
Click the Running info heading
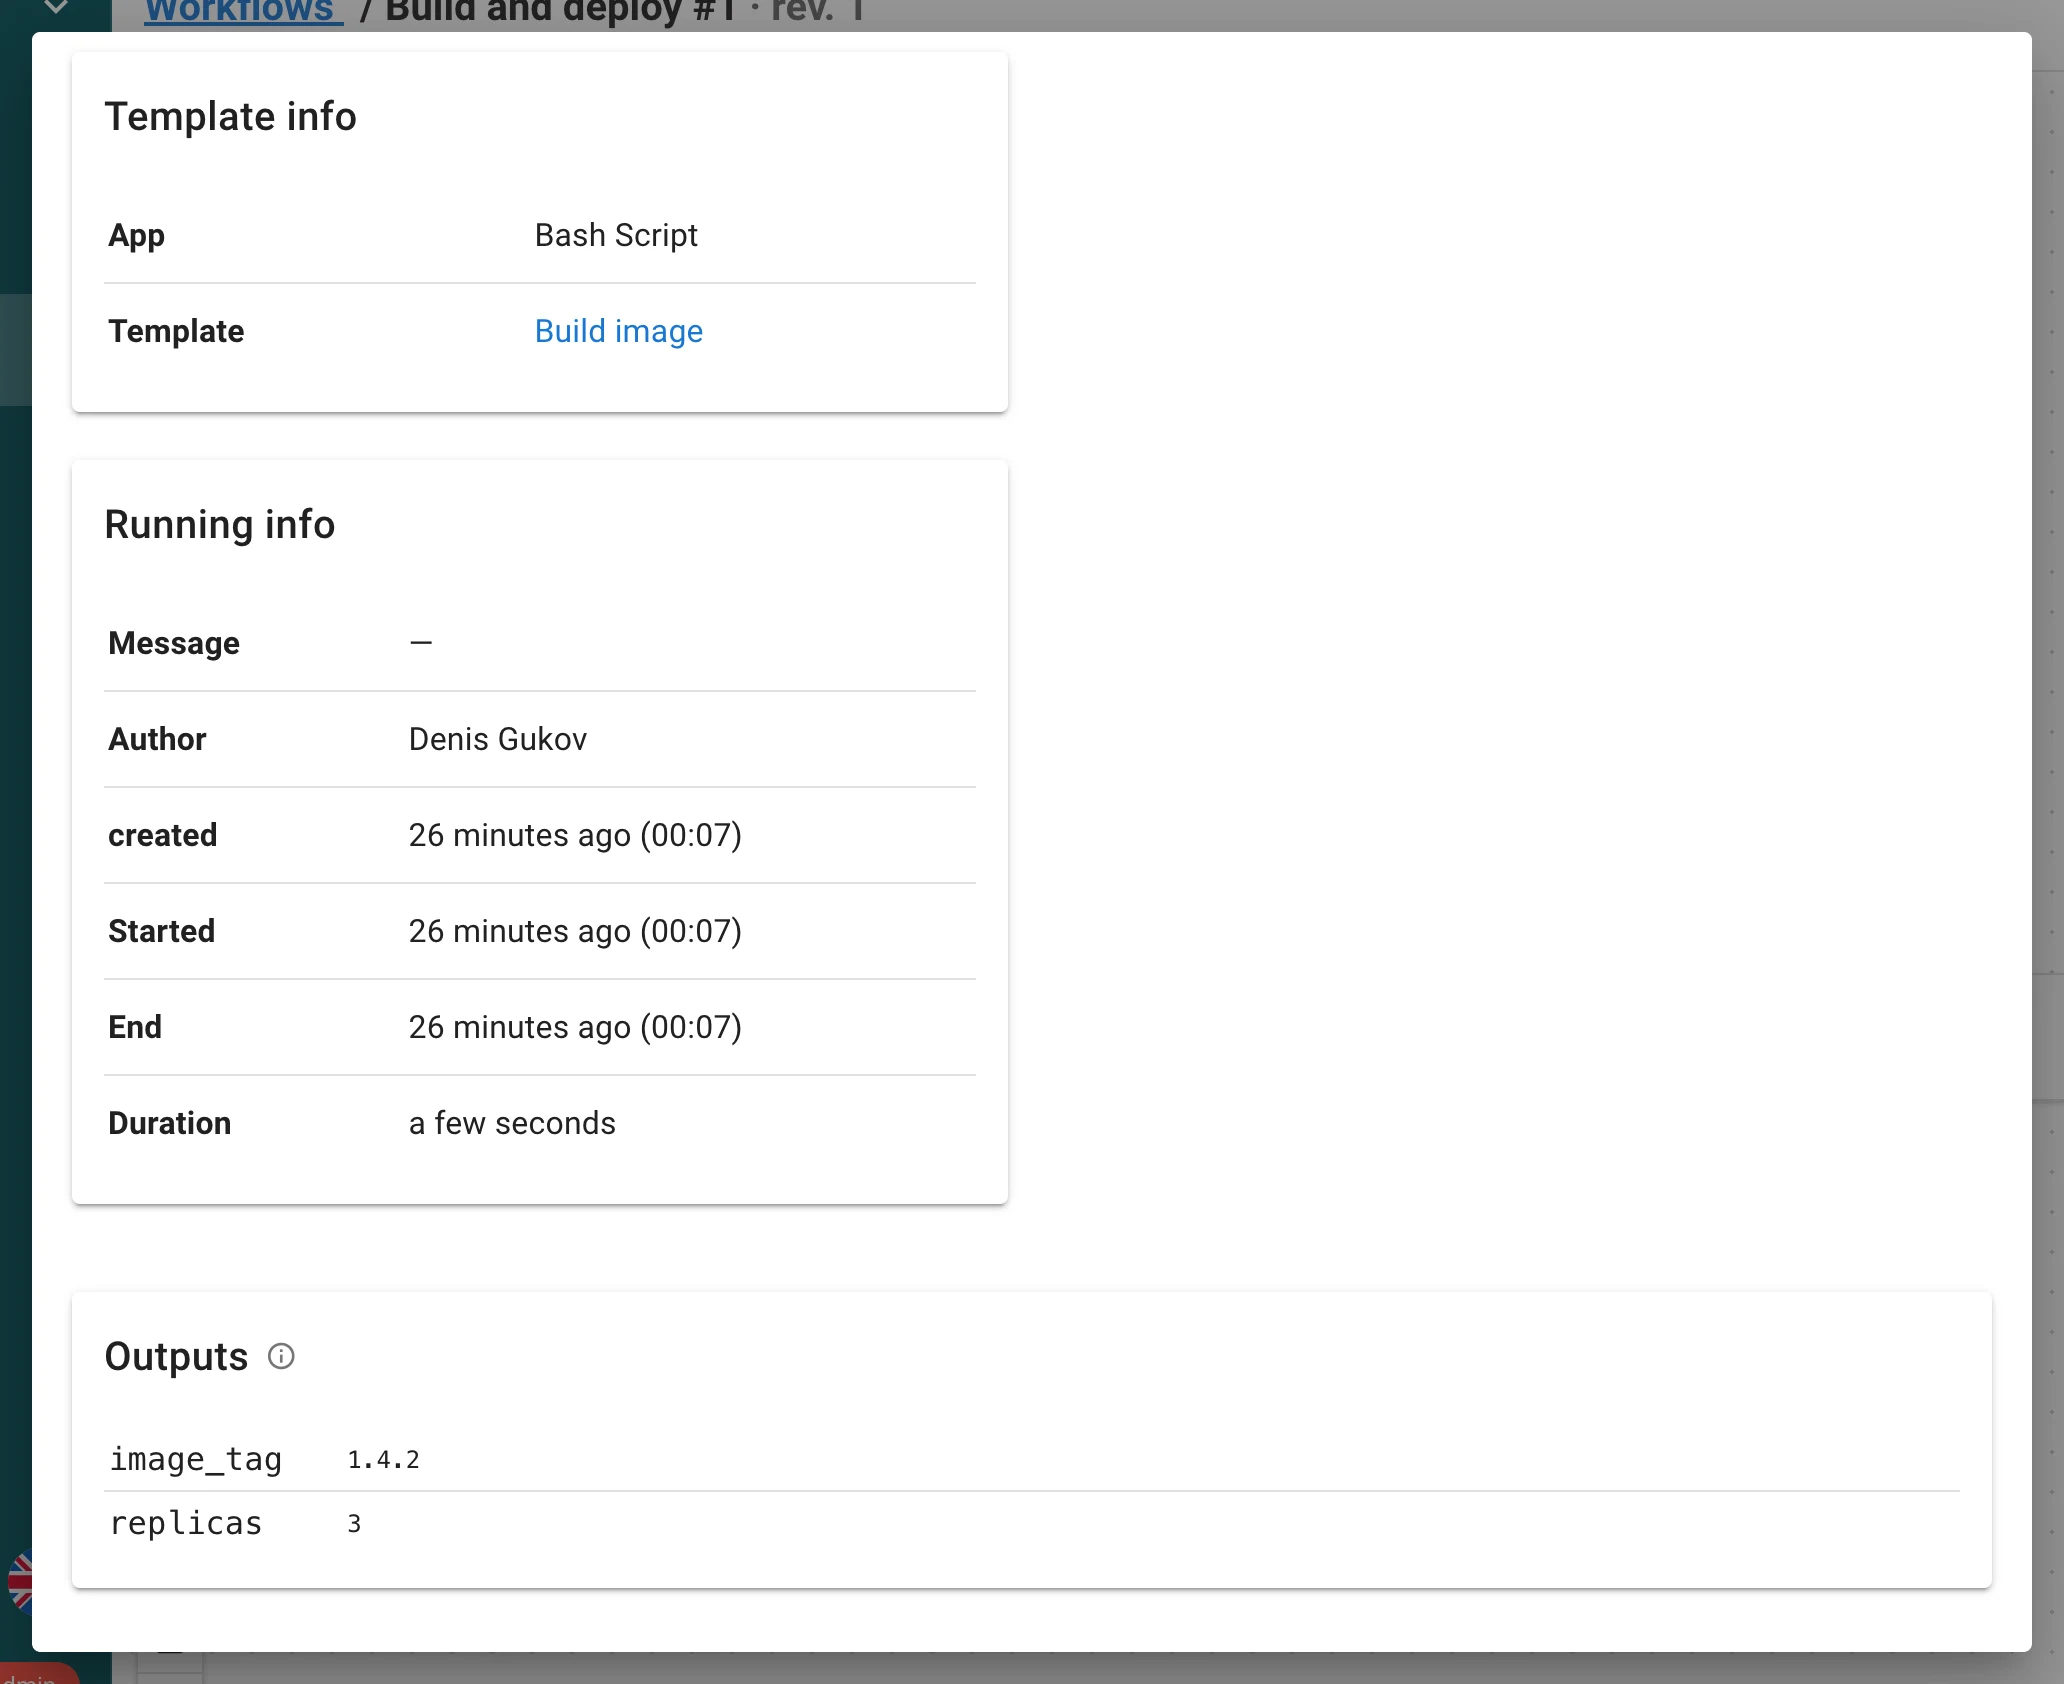coord(220,525)
